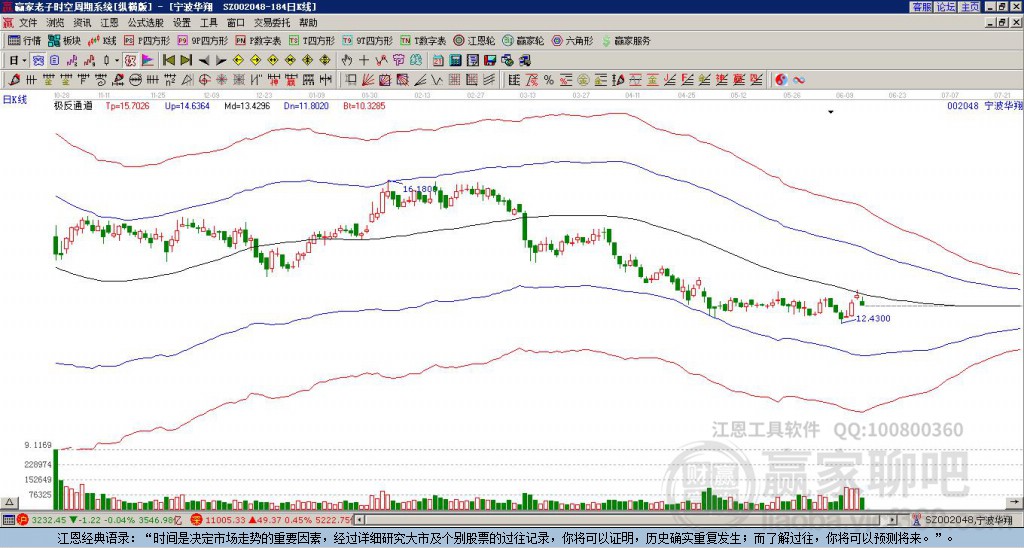Click the n² grid tool icon
The height and width of the screenshot is (548, 1024).
tap(170, 80)
